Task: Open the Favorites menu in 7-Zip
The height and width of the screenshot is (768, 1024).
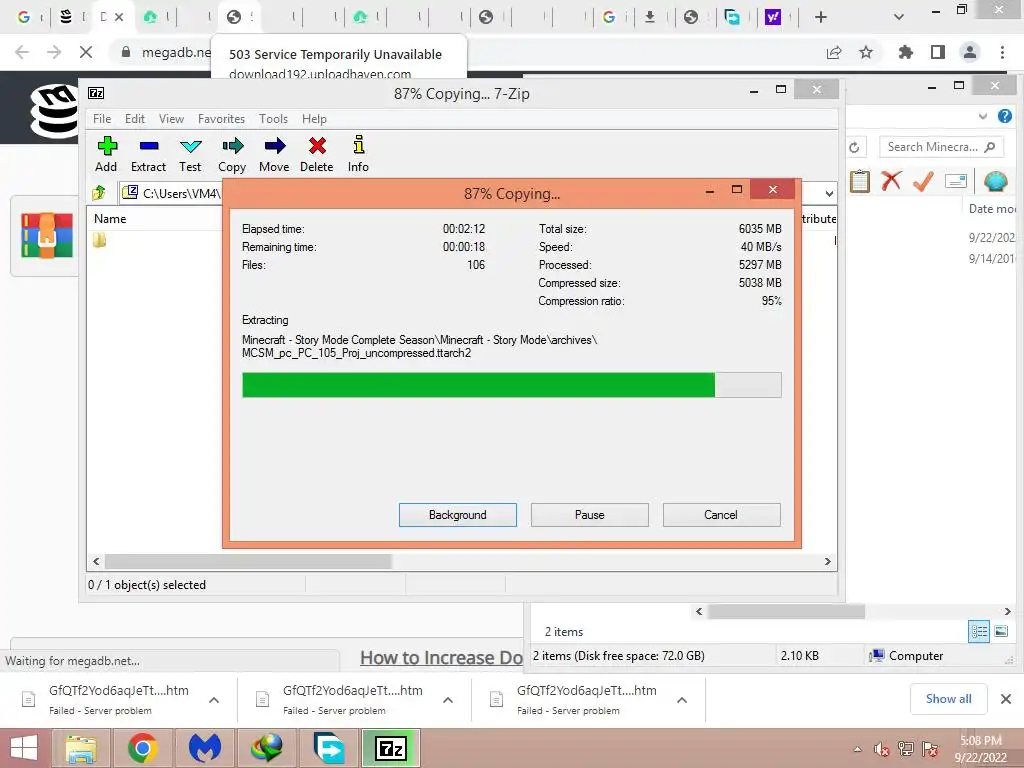Action: [x=221, y=119]
